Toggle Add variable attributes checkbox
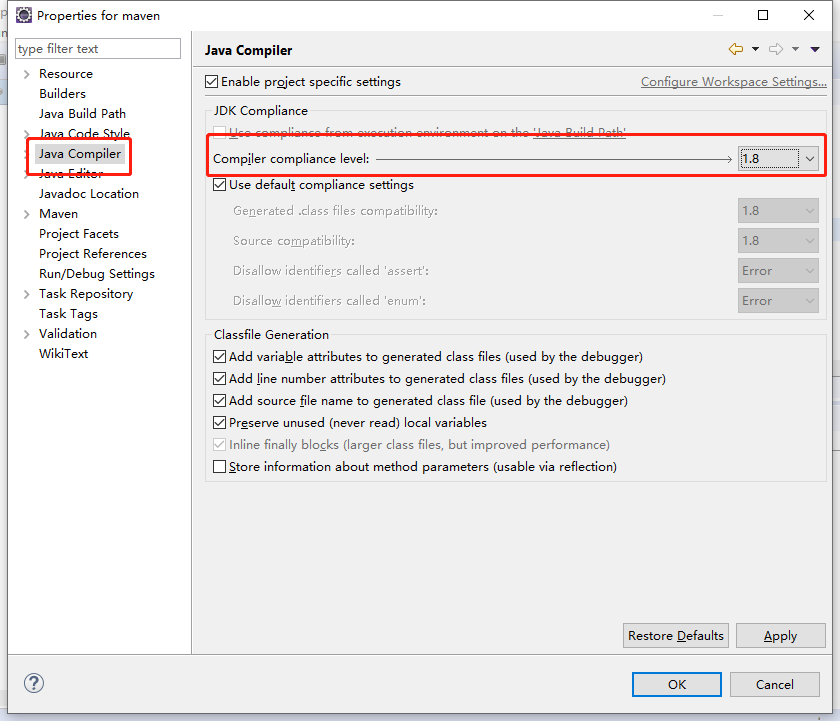This screenshot has width=840, height=721. click(219, 357)
